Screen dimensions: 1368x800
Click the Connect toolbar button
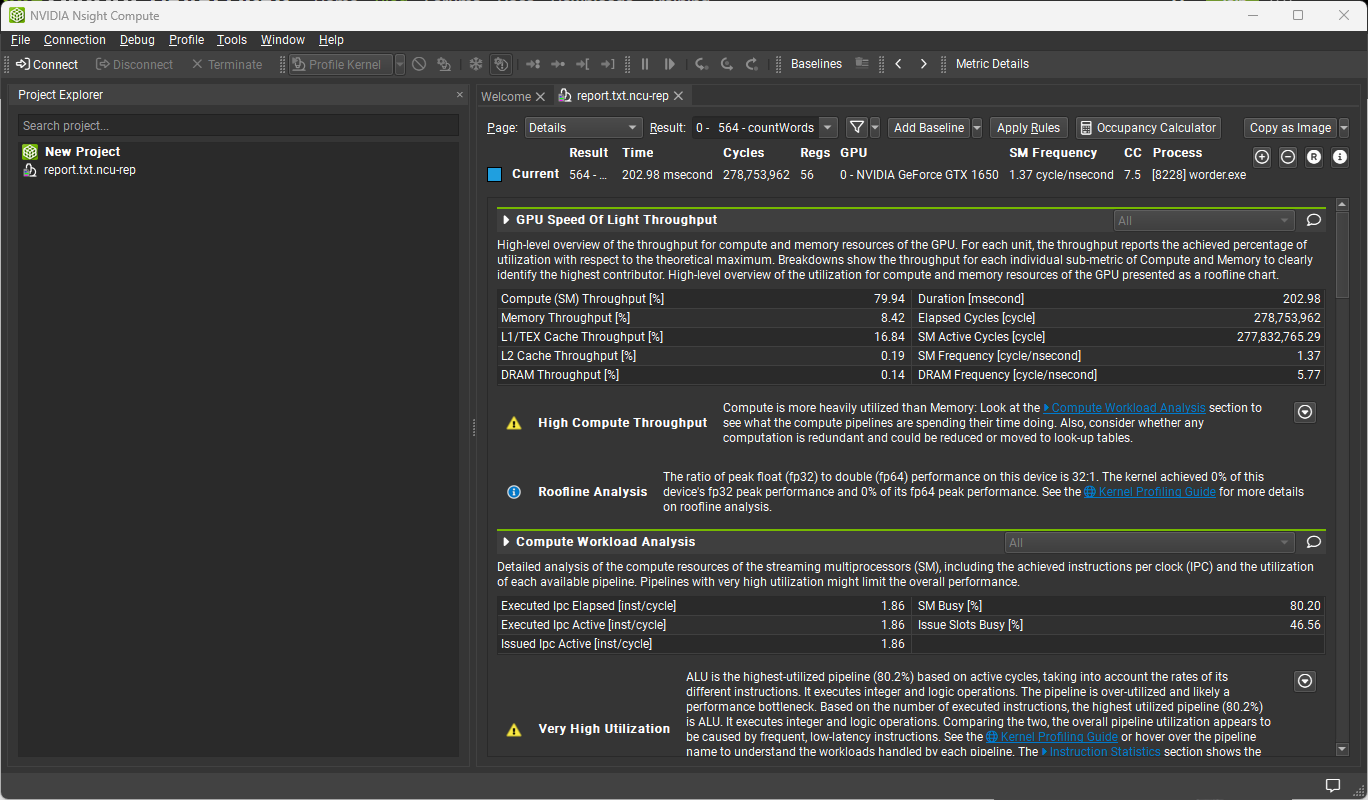coord(47,64)
